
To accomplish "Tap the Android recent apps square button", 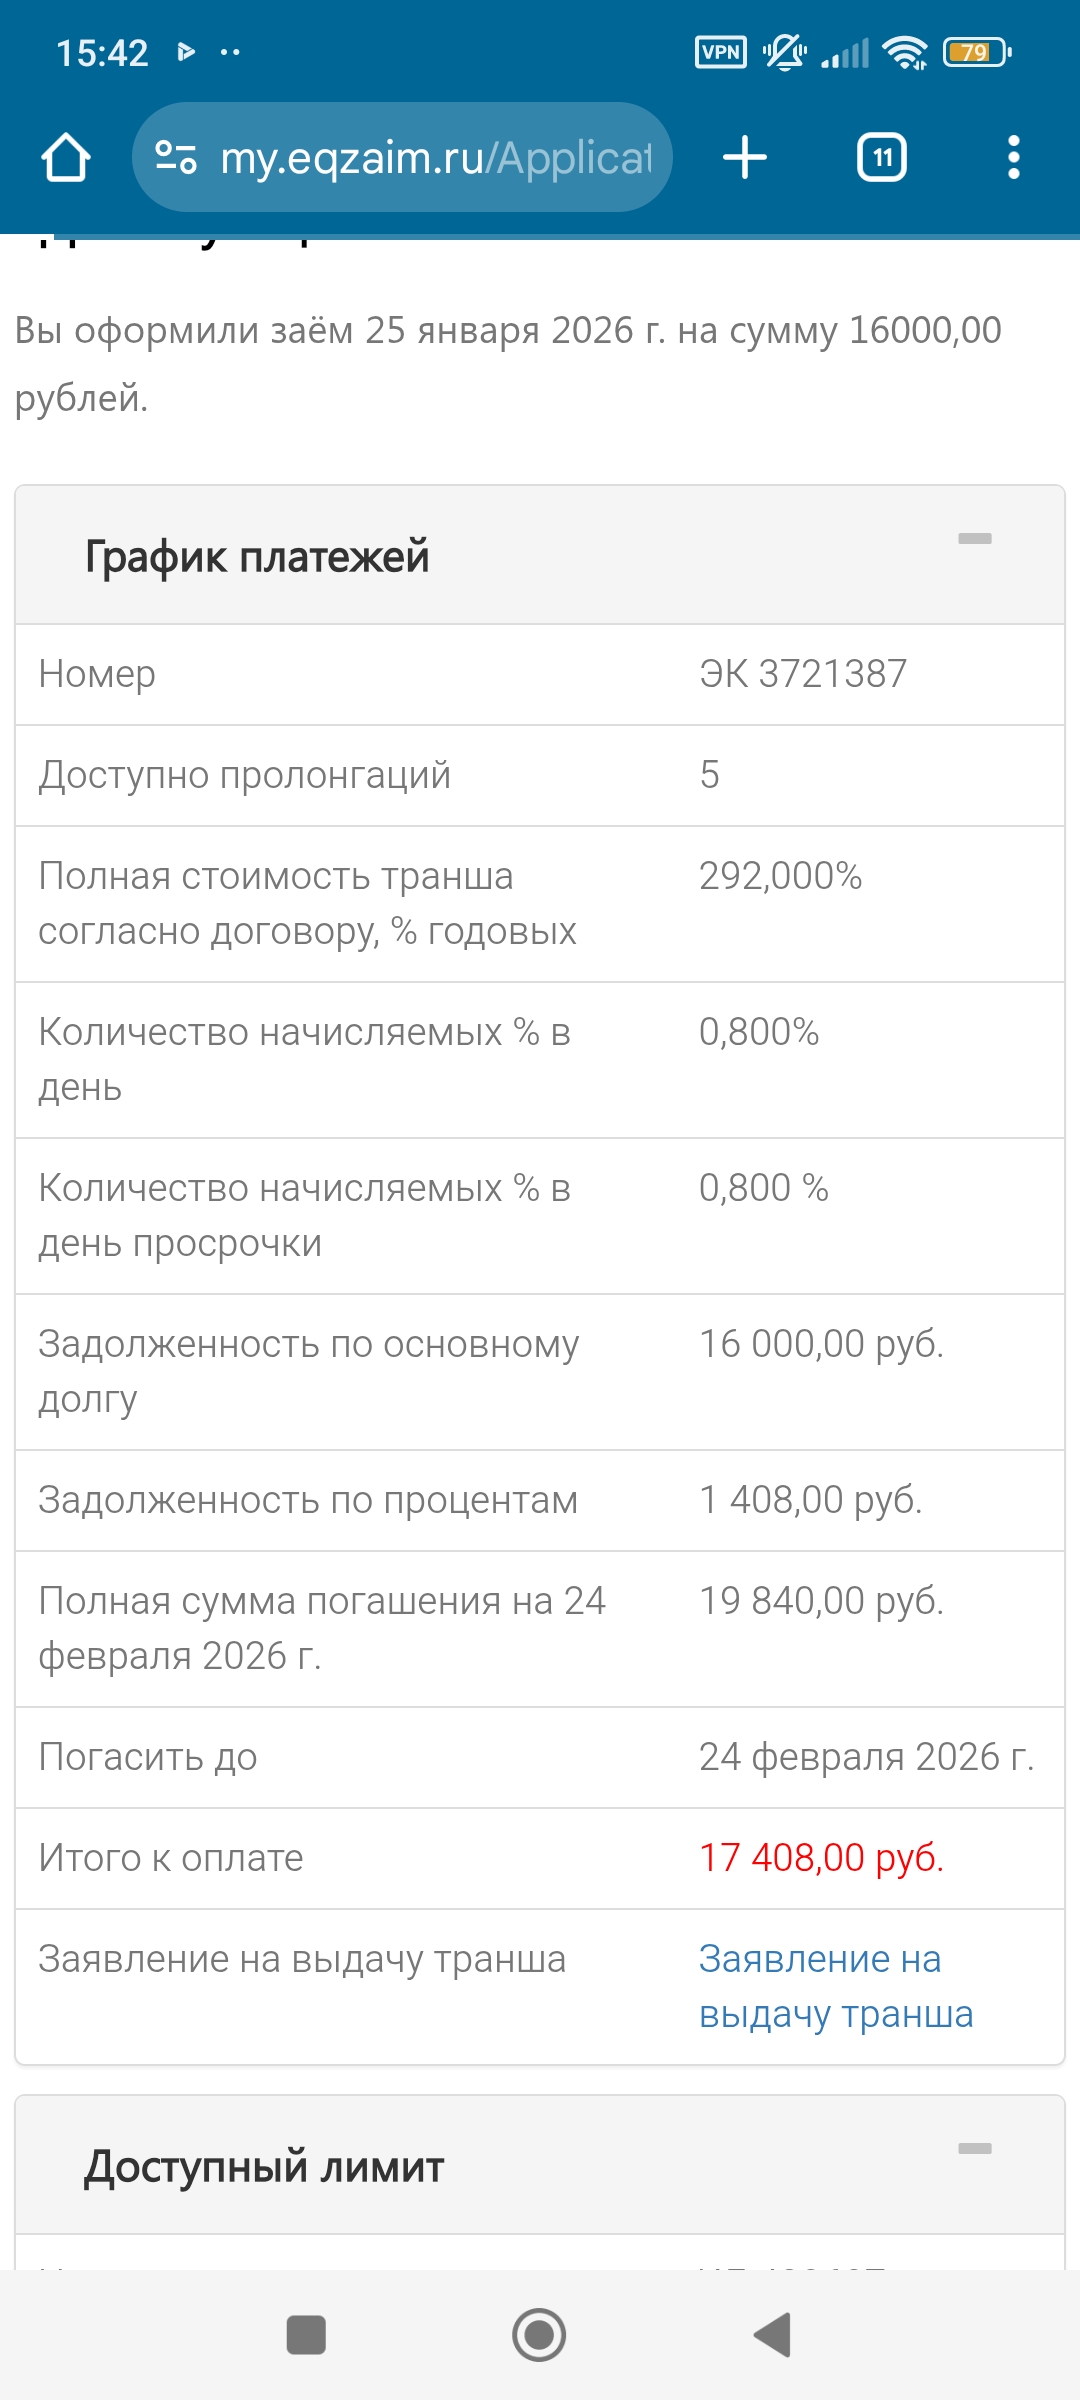I will [x=306, y=2335].
